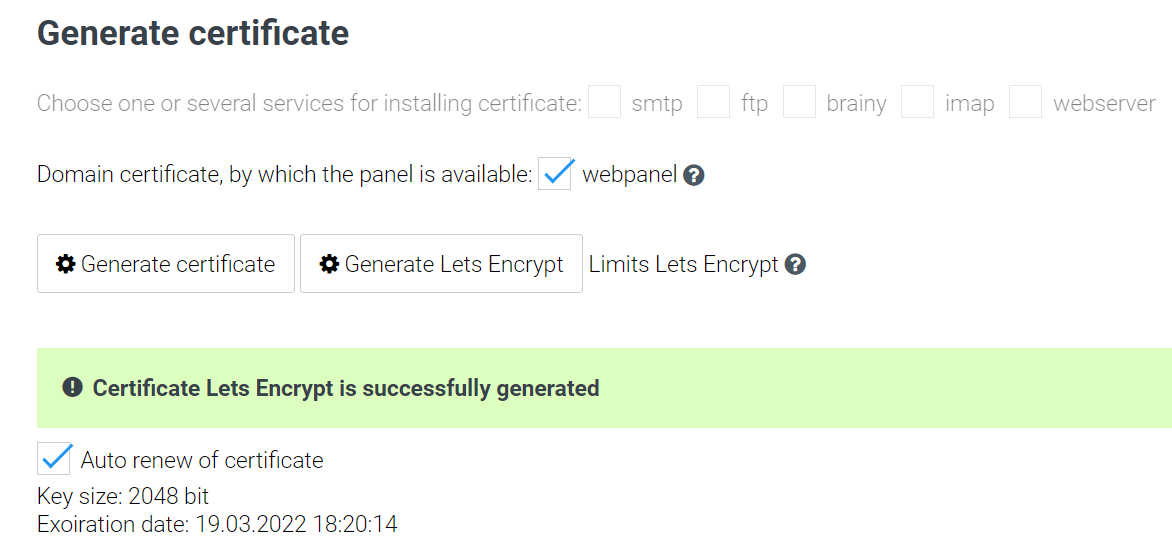Click the gear icon beside Generate Lets Encrypt
The image size is (1172, 539).
[329, 264]
